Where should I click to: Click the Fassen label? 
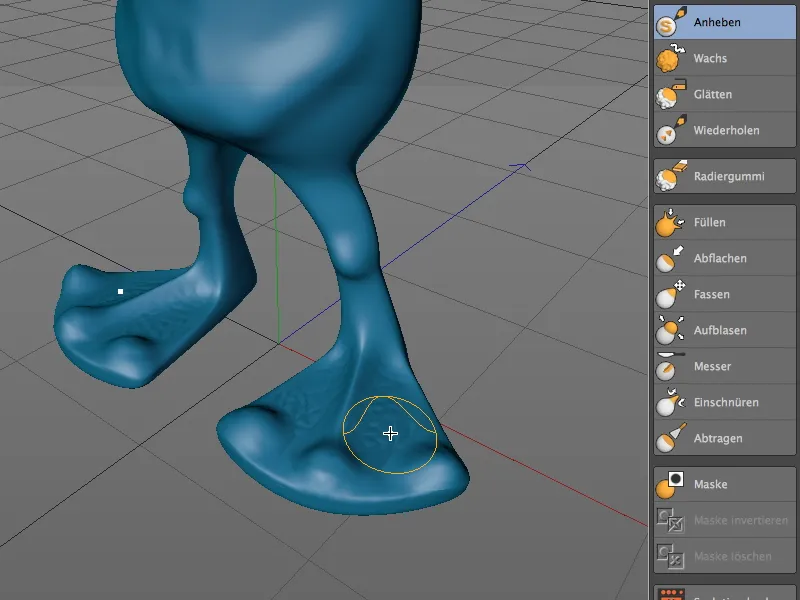coord(712,294)
